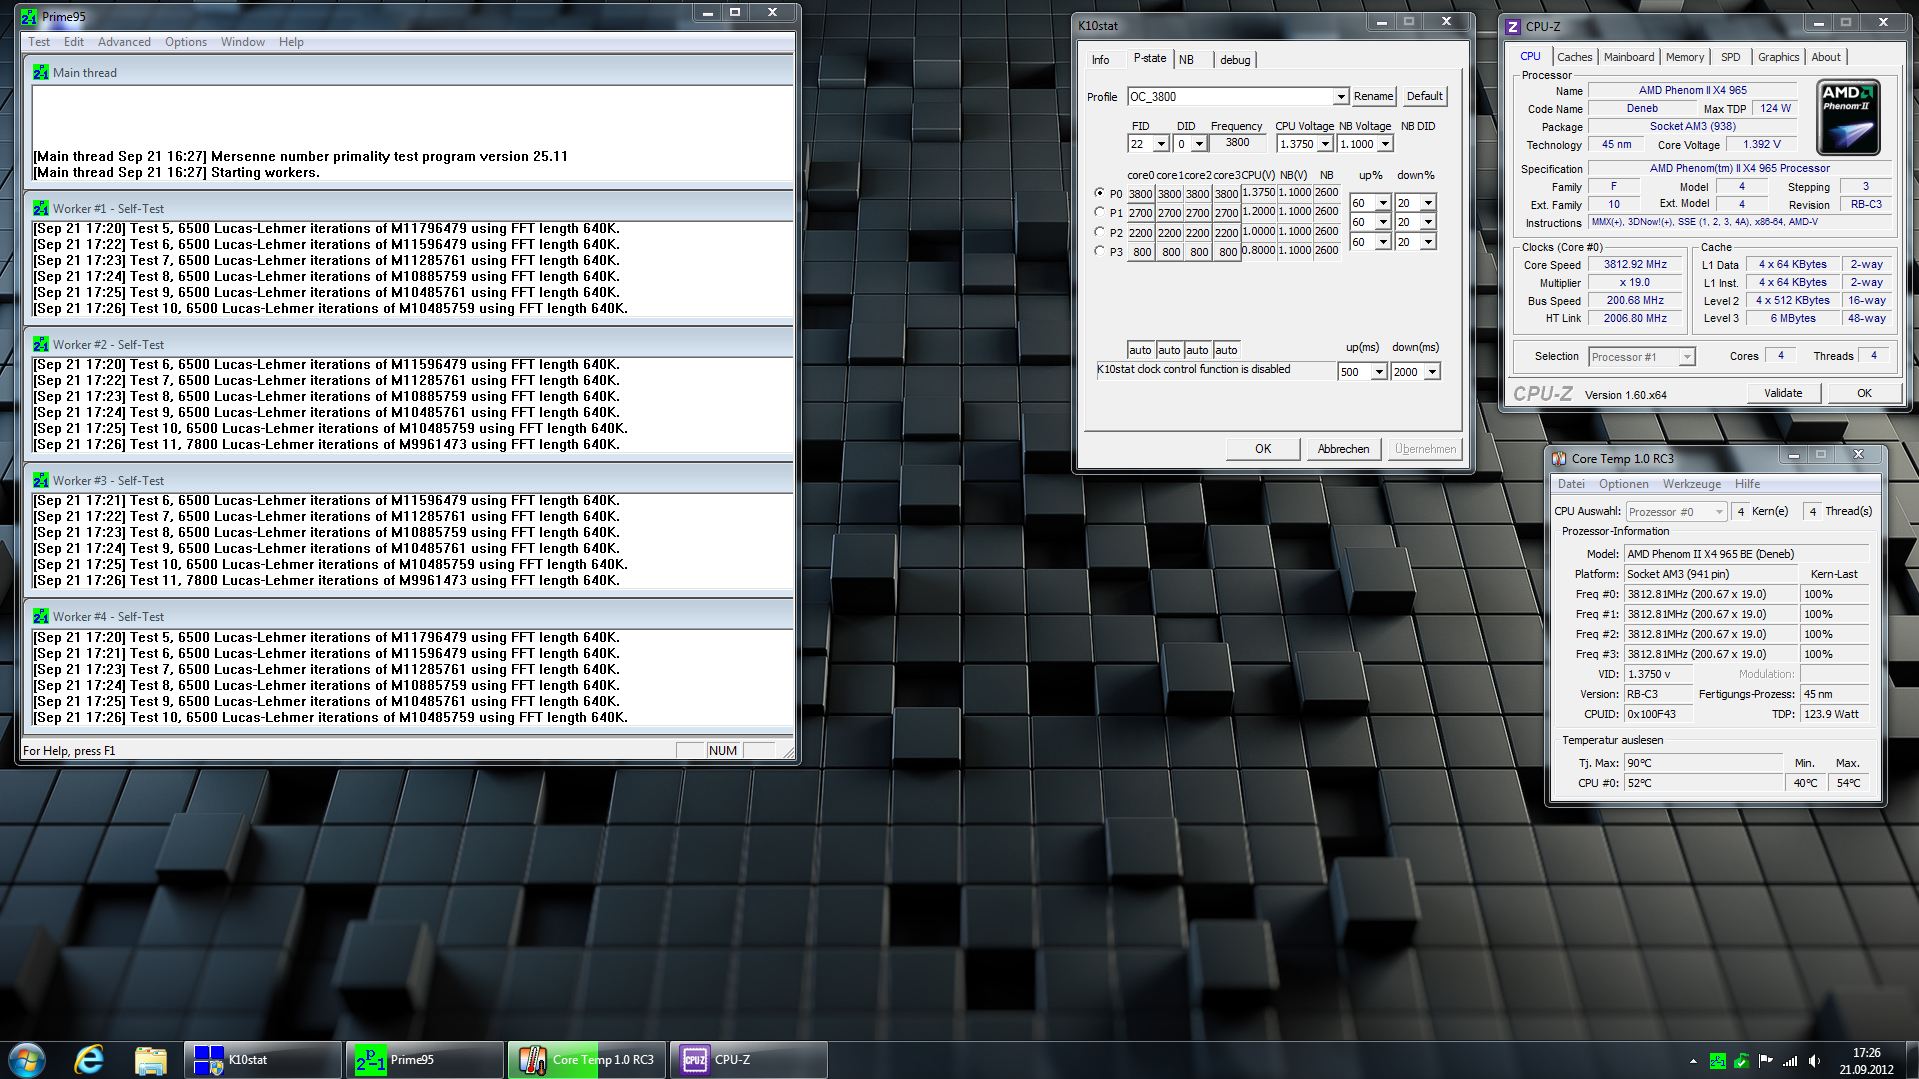
Task: Toggle the core2 auto button in K10stat
Action: (1197, 350)
